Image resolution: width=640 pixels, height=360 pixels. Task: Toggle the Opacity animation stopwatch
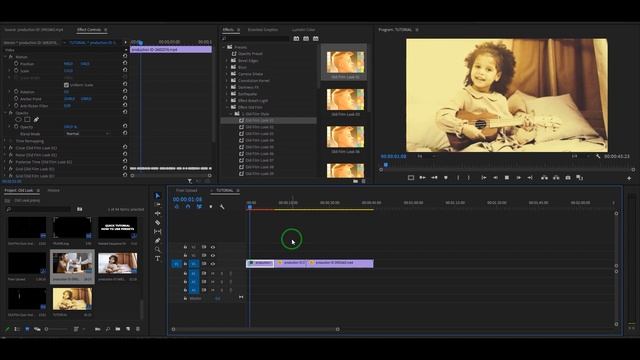pyautogui.click(x=16, y=127)
